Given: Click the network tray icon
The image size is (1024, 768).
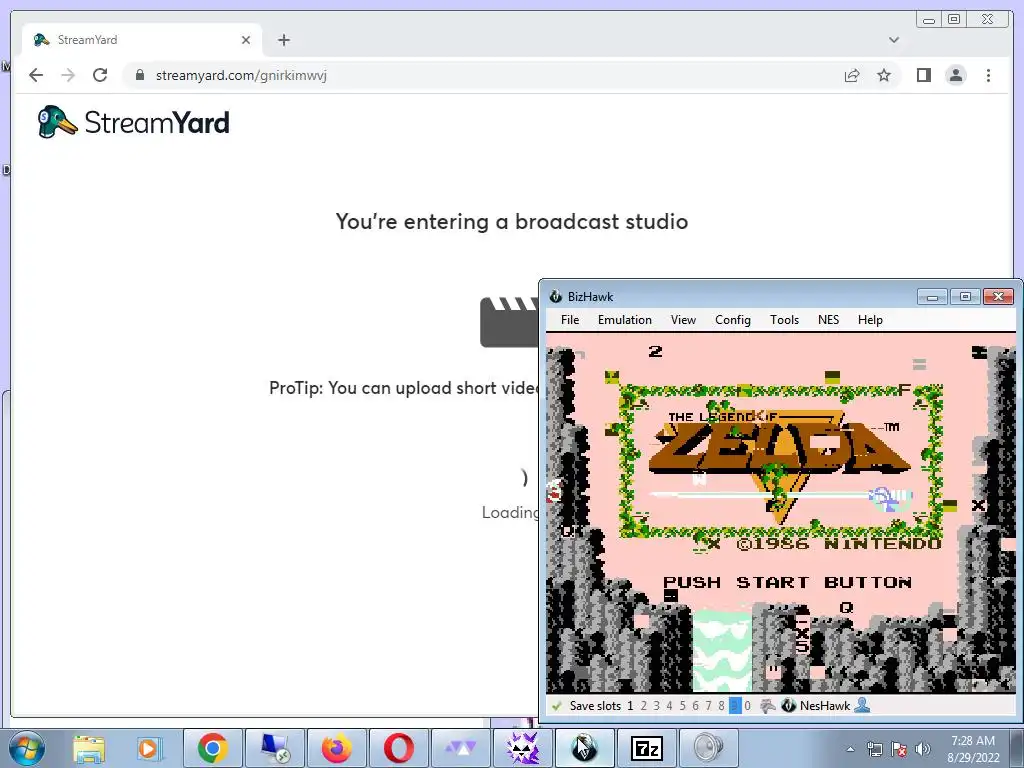Looking at the screenshot, I should click(874, 749).
